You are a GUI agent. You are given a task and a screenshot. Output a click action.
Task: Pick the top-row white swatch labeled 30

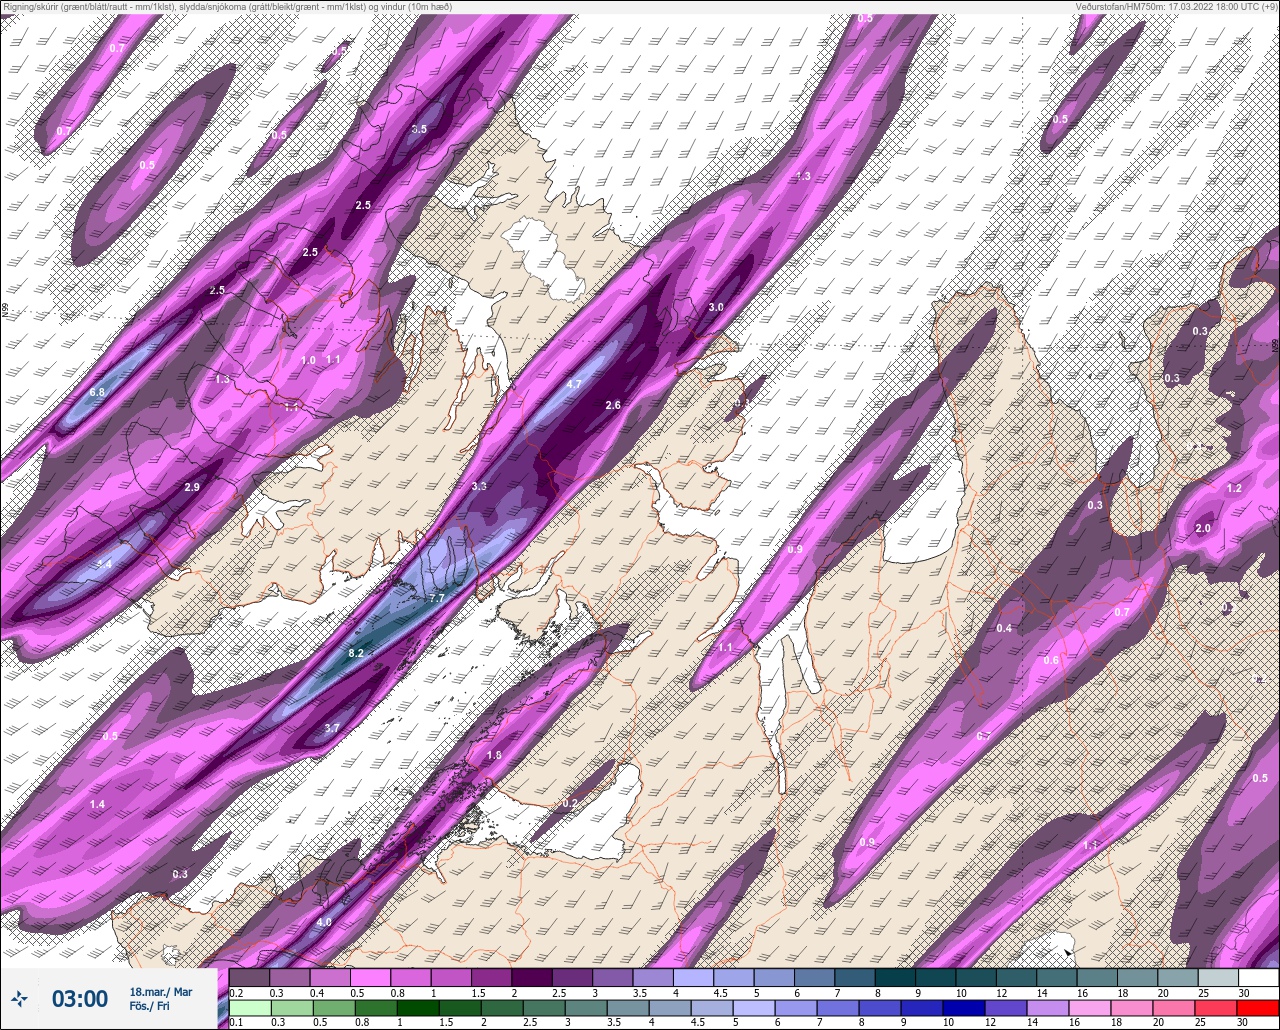click(1258, 977)
